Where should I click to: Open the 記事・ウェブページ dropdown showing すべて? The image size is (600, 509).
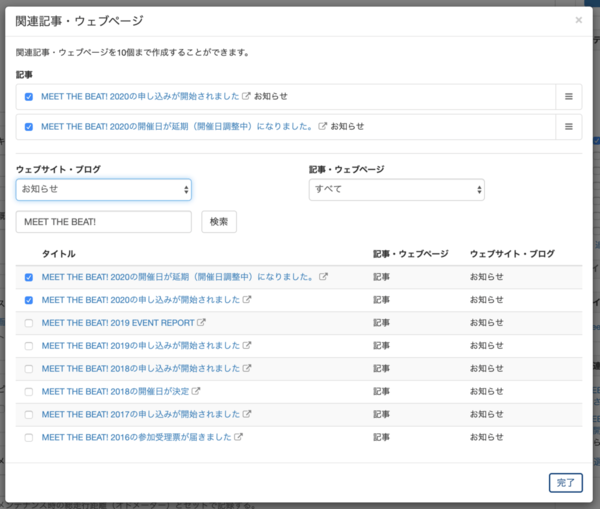point(397,189)
